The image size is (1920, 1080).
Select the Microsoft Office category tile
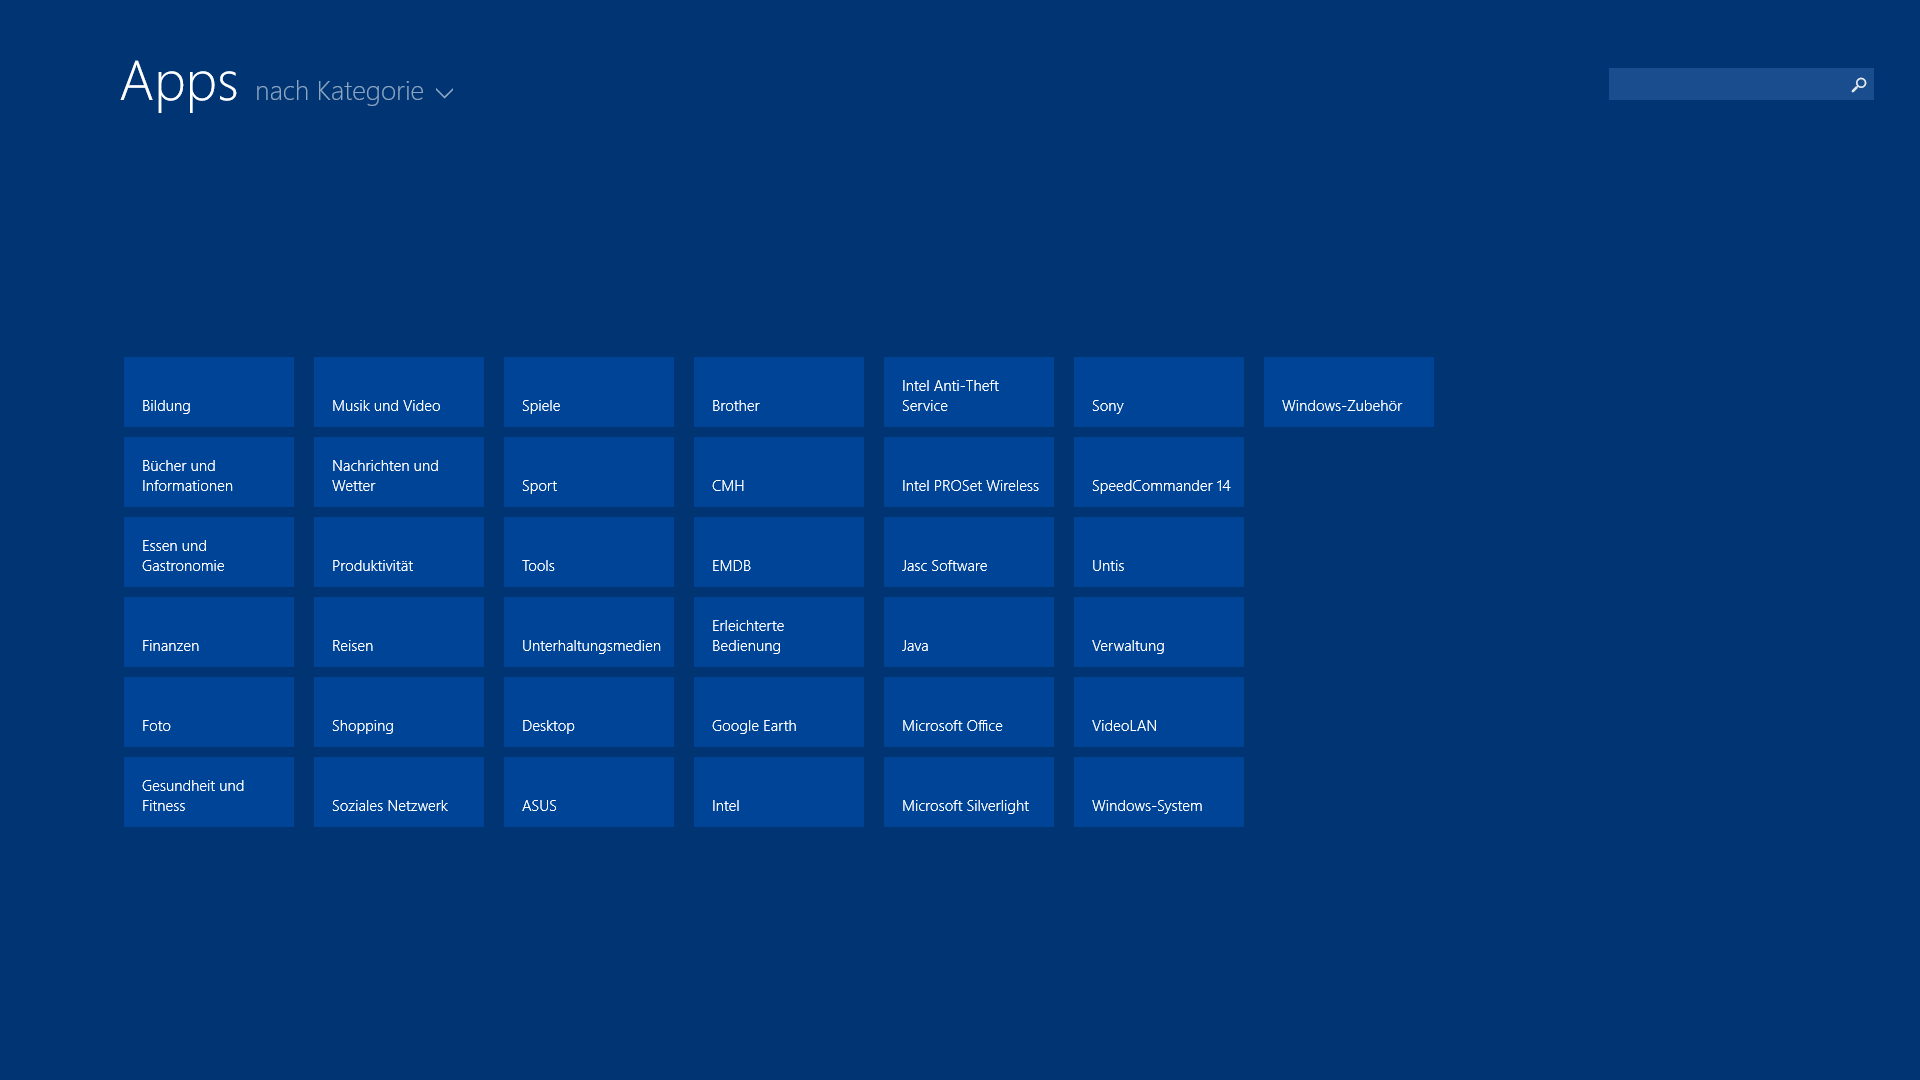click(968, 712)
